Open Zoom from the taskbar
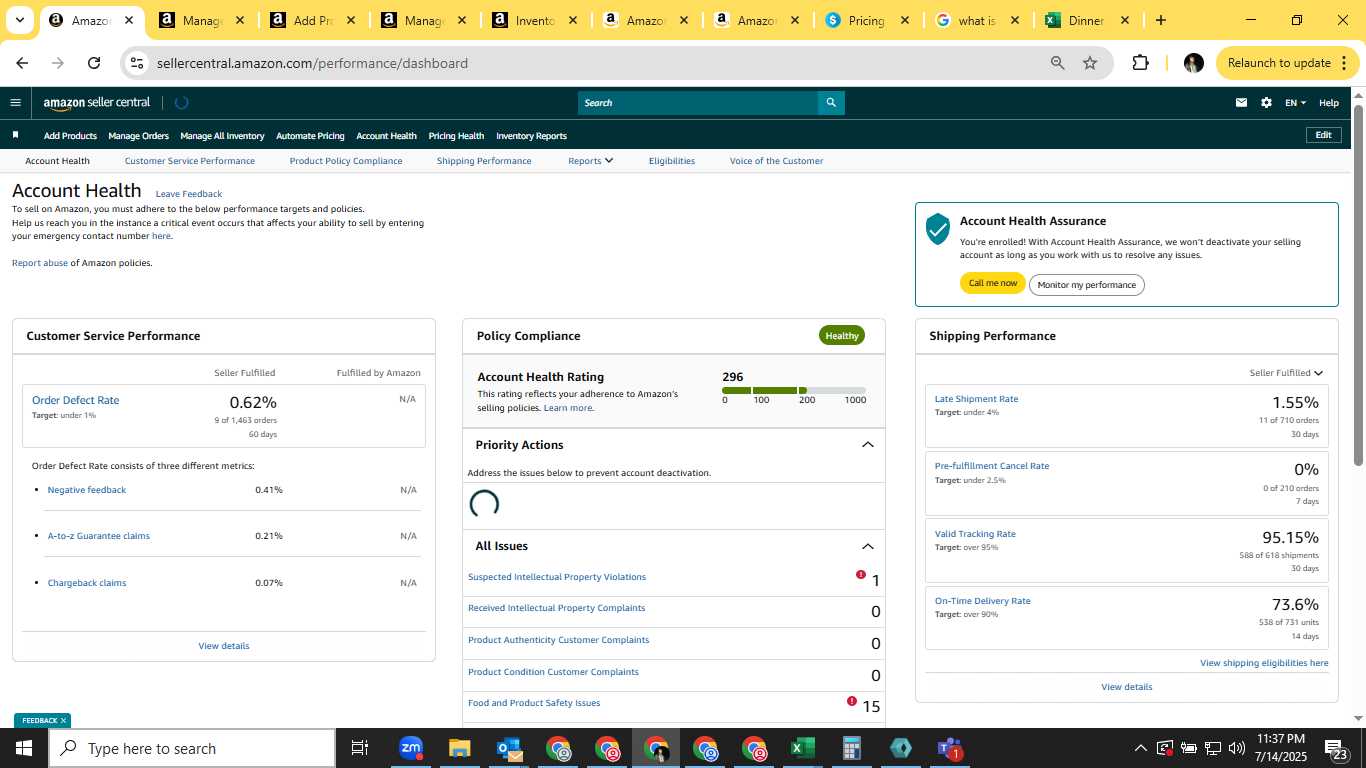The width and height of the screenshot is (1366, 768). [x=411, y=748]
